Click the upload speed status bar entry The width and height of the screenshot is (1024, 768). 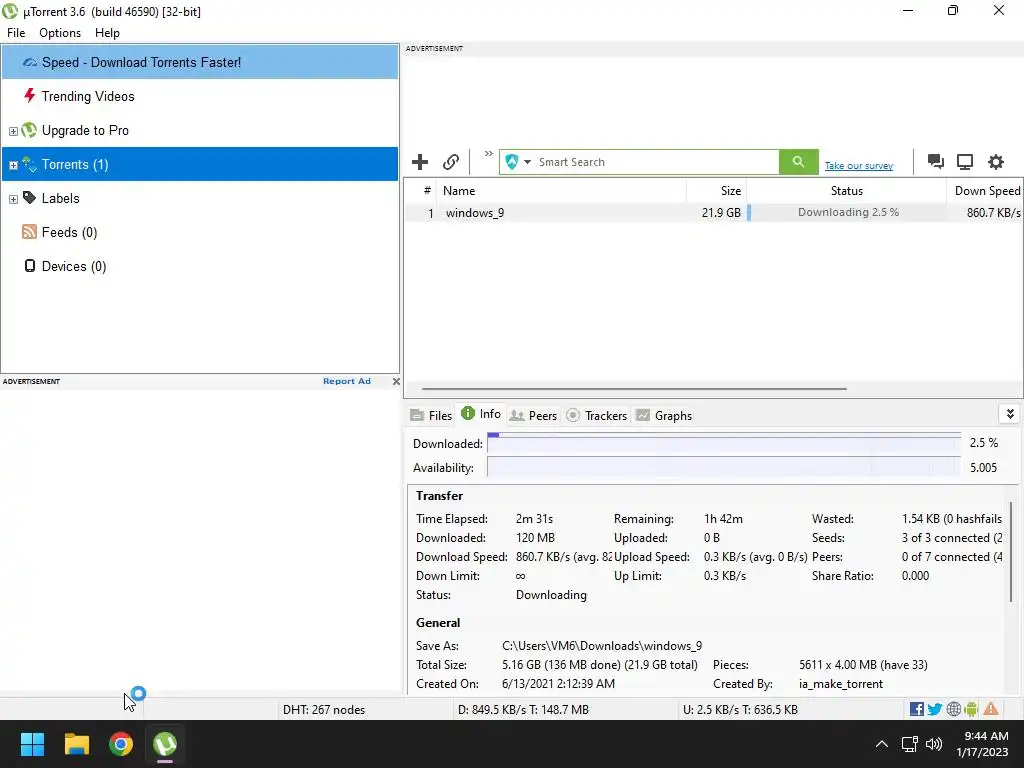click(740, 710)
